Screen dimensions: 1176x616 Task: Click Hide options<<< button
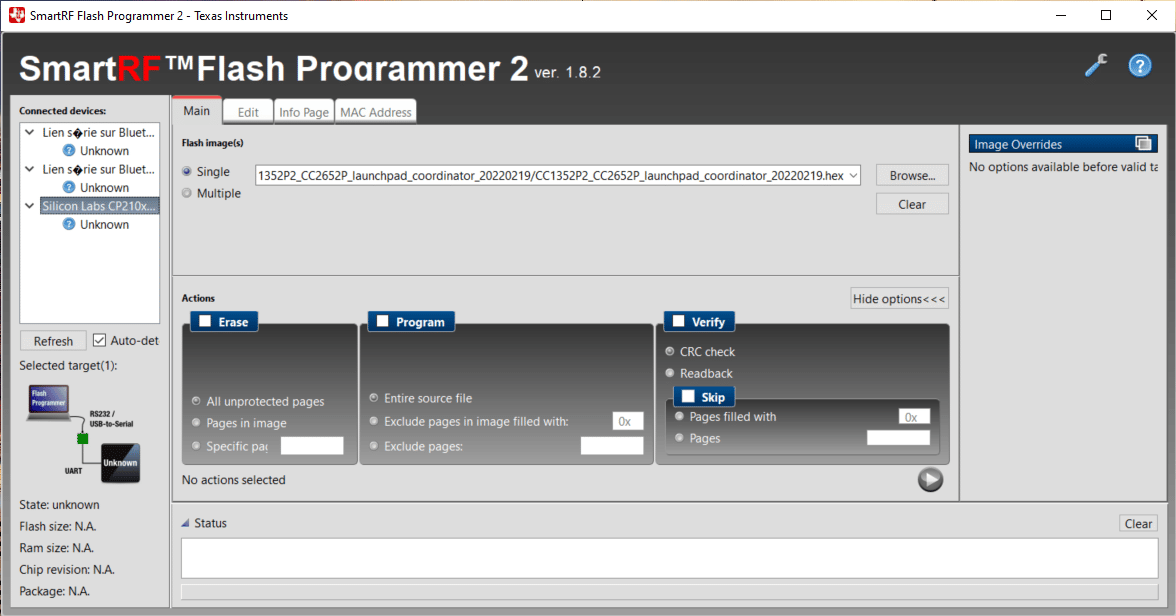tap(899, 299)
